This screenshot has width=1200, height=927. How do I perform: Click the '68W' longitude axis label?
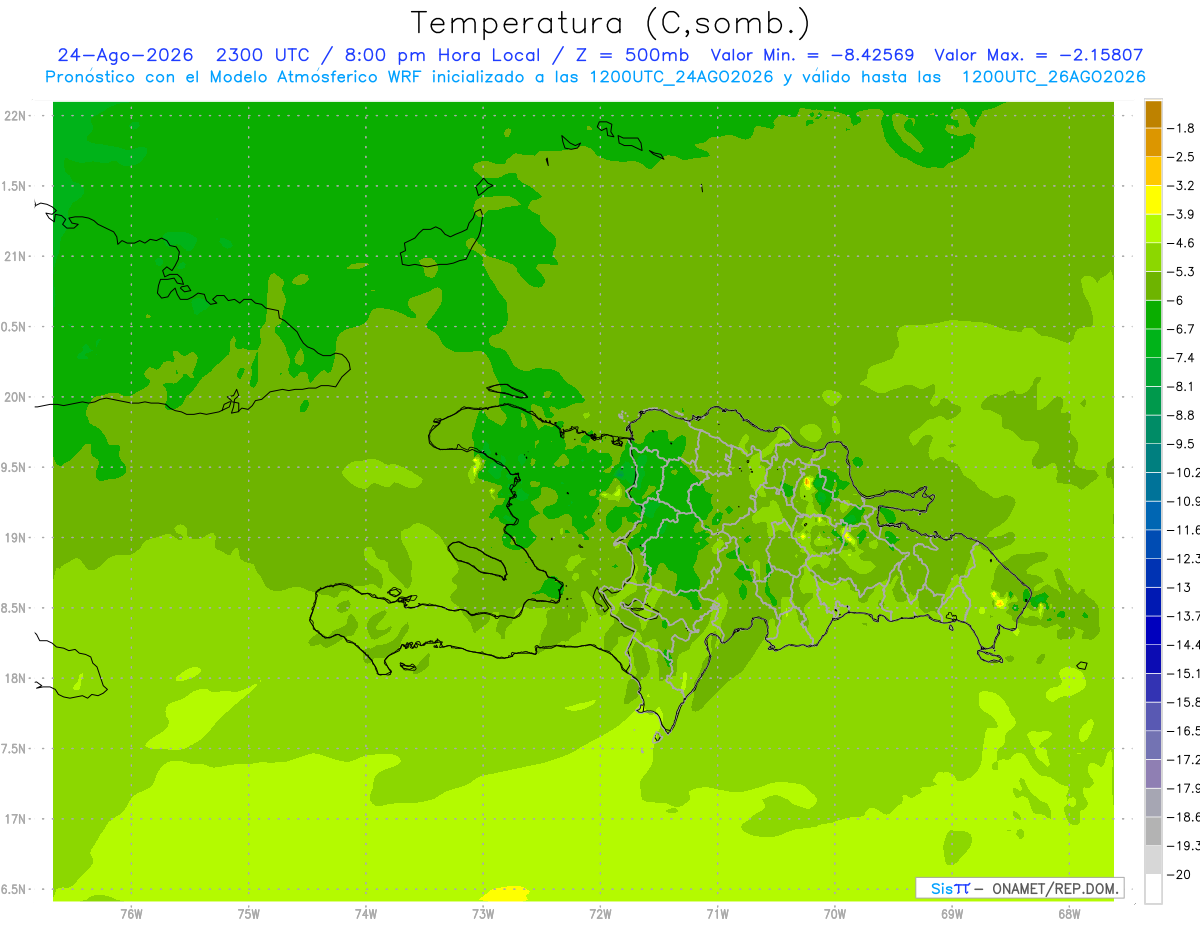[1069, 914]
